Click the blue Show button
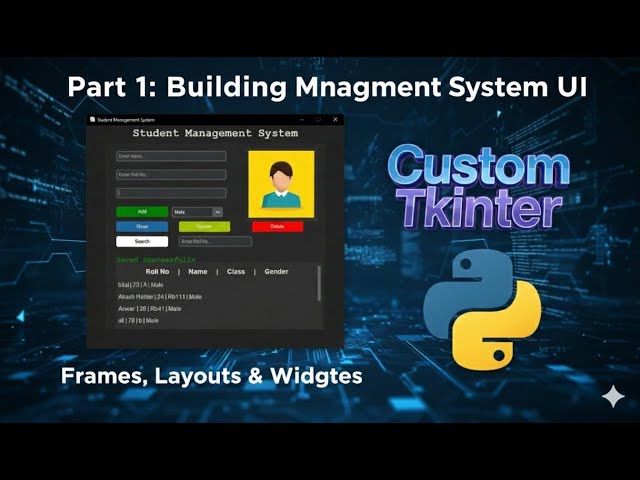640x480 pixels. click(142, 227)
